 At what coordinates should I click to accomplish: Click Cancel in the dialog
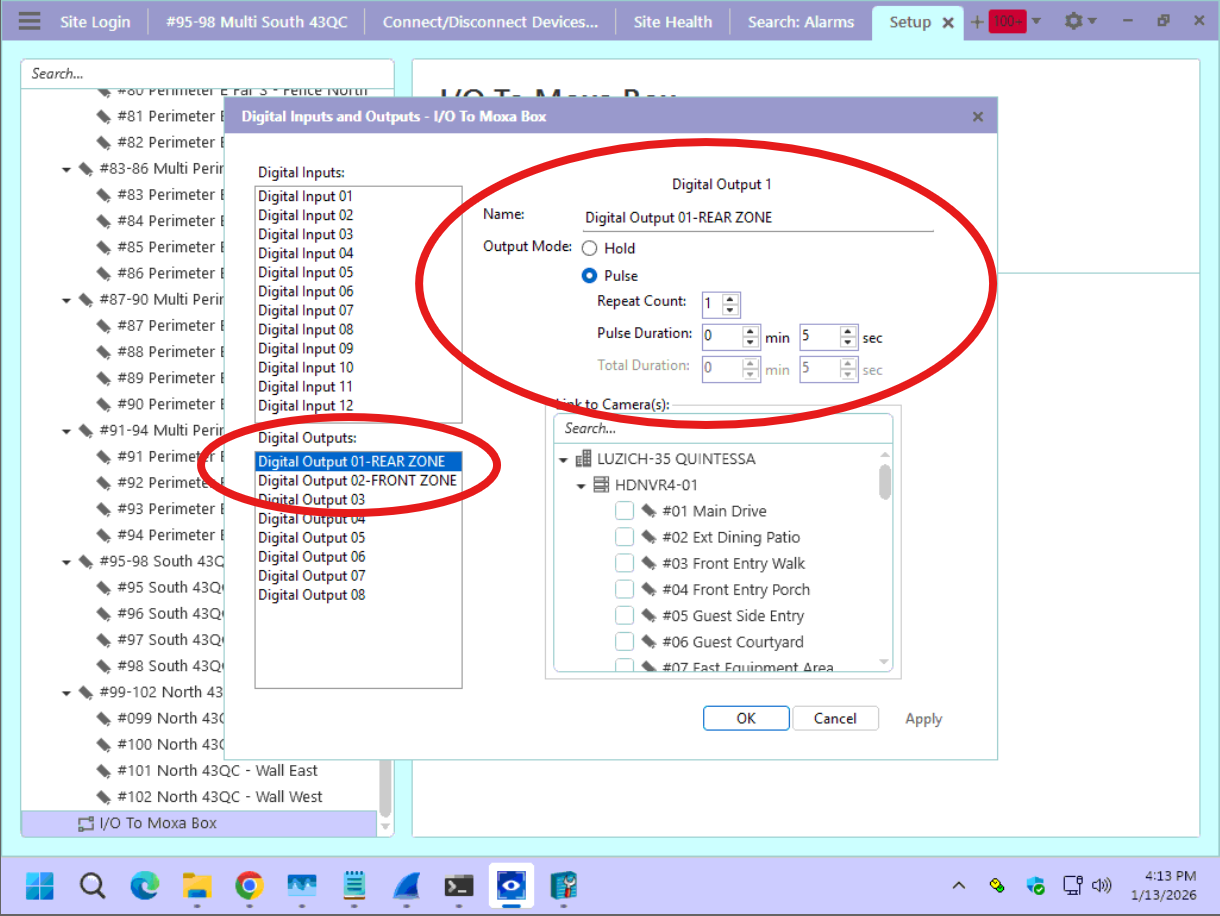click(835, 718)
